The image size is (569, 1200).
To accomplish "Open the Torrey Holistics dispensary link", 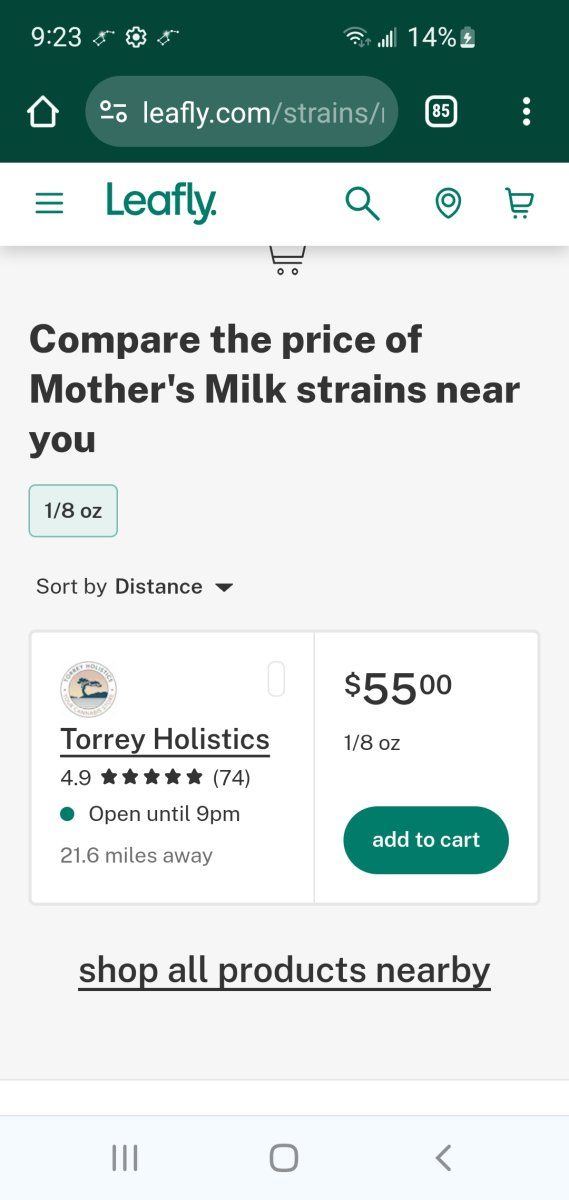I will click(165, 739).
